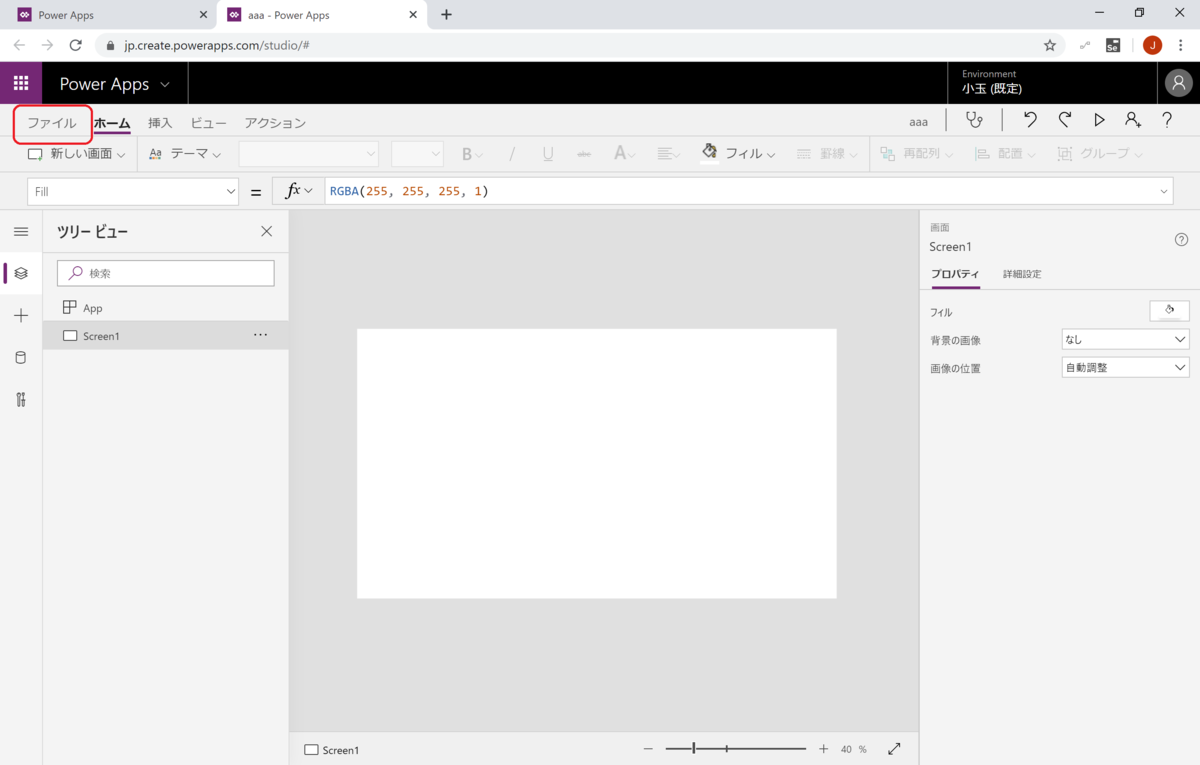The height and width of the screenshot is (765, 1200).
Task: Click the account profile avatar
Action: (x=1179, y=84)
